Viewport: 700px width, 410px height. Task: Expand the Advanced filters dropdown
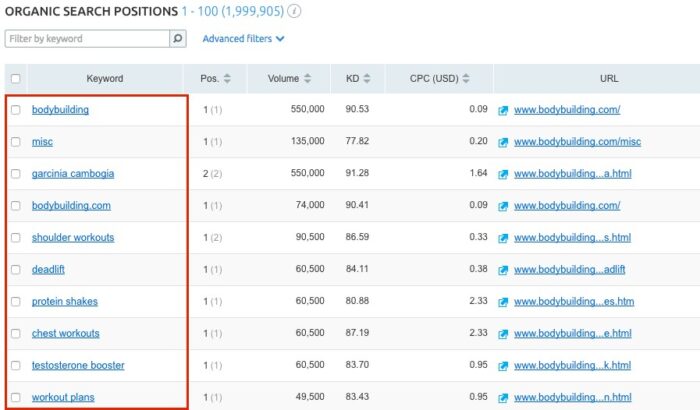click(x=243, y=39)
